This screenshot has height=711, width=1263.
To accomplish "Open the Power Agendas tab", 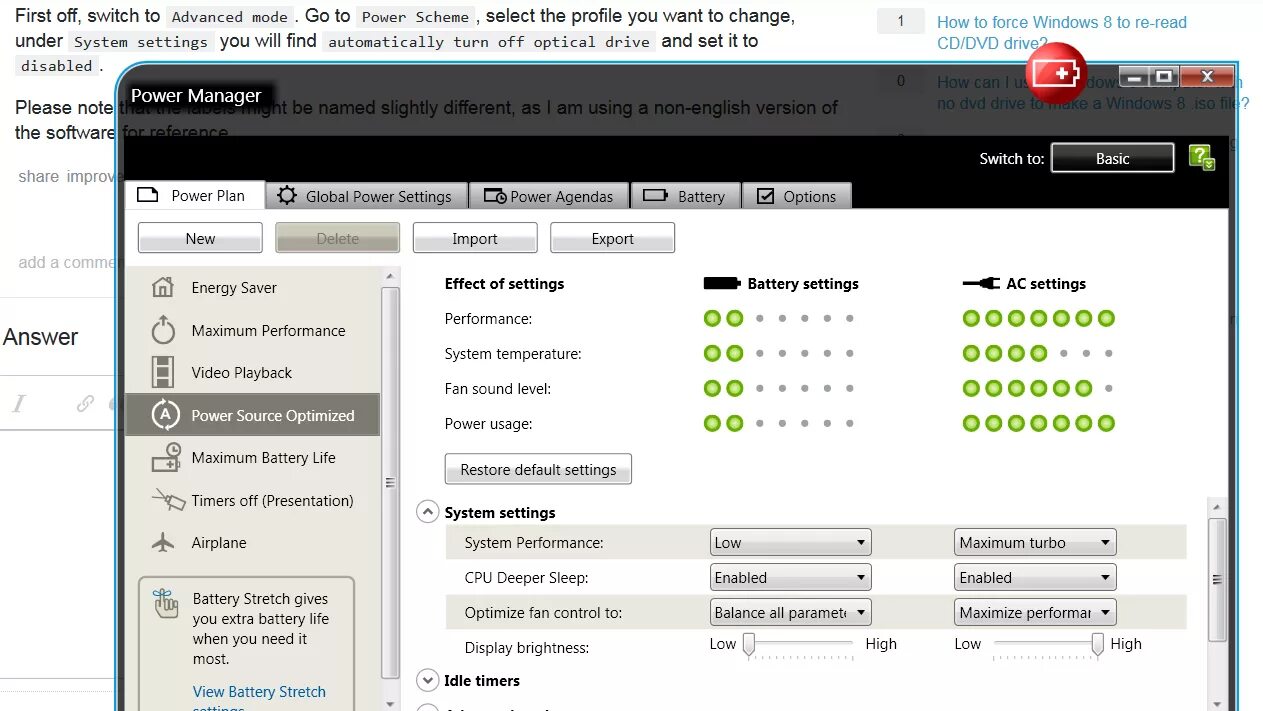I will [x=549, y=196].
